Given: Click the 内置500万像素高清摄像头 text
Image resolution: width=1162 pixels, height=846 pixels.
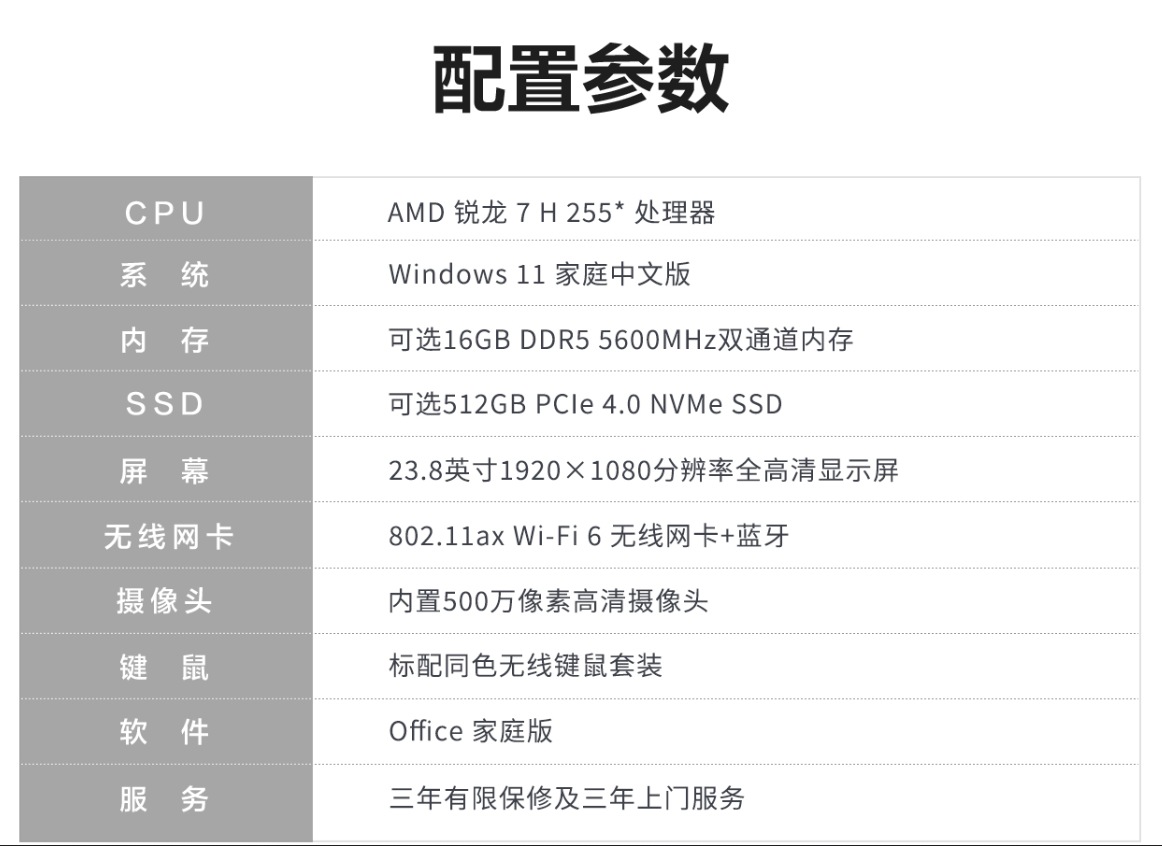Looking at the screenshot, I should pos(547,601).
